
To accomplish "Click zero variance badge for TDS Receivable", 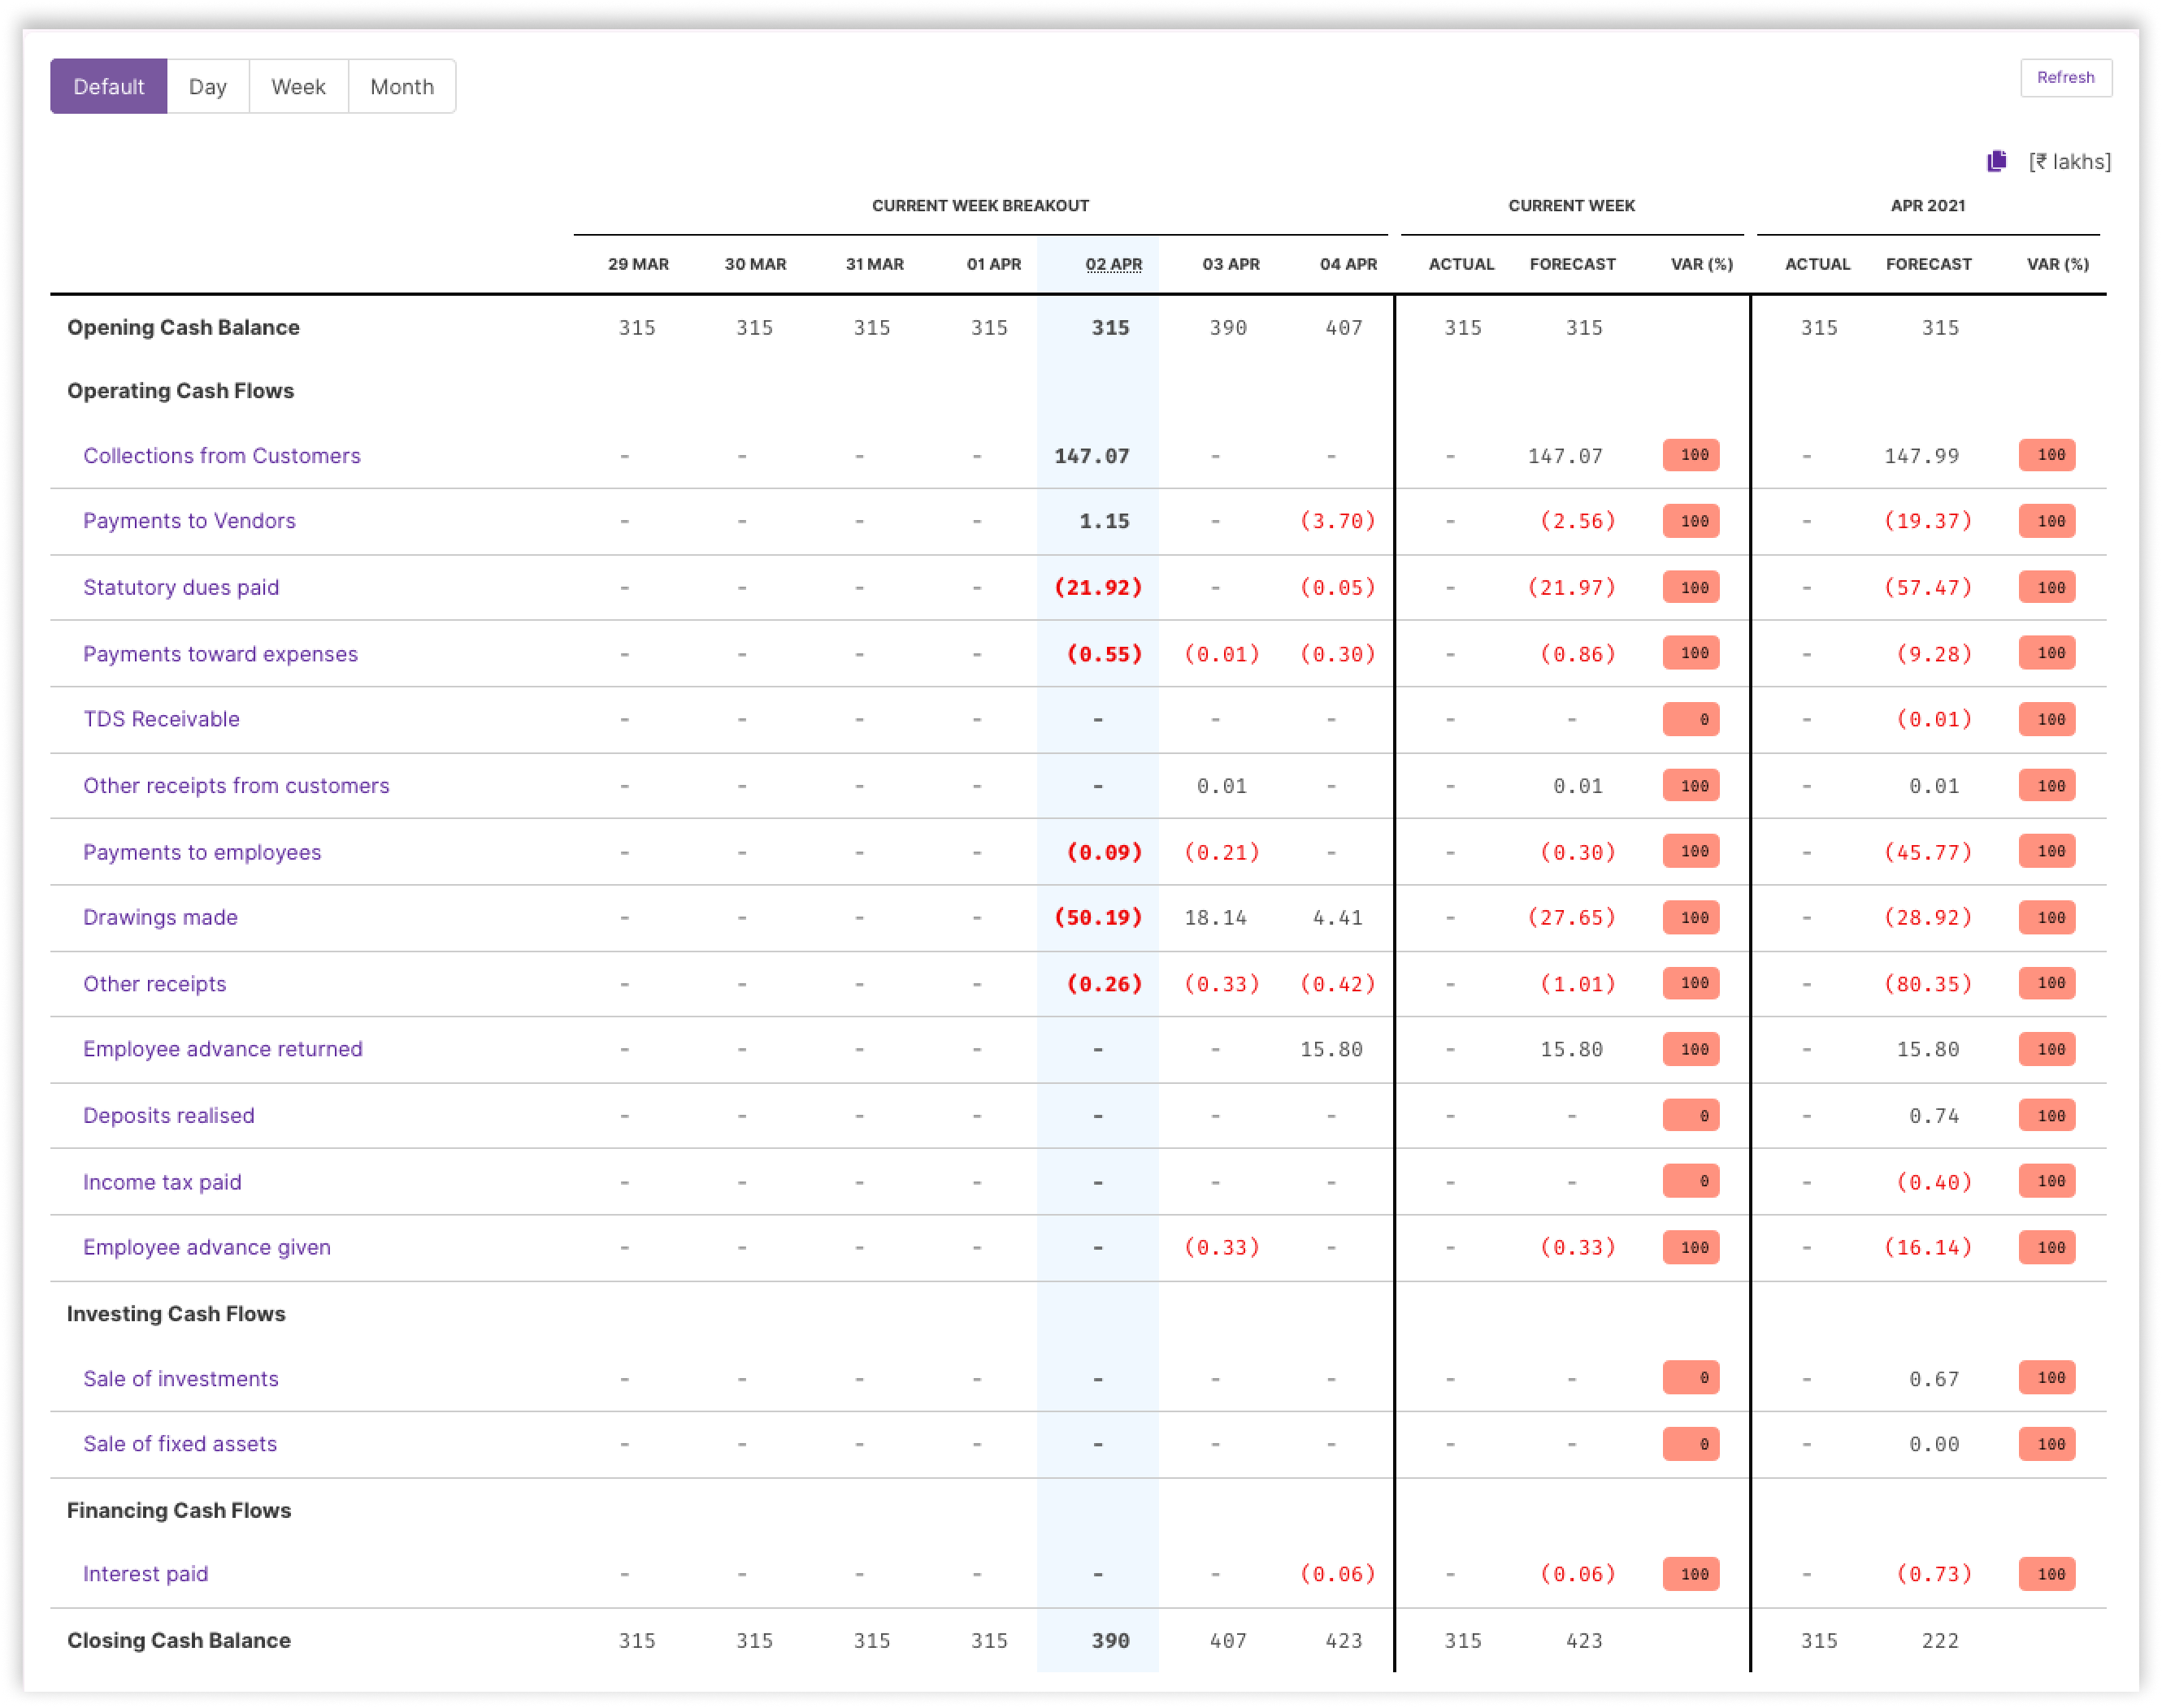I will [x=1691, y=719].
